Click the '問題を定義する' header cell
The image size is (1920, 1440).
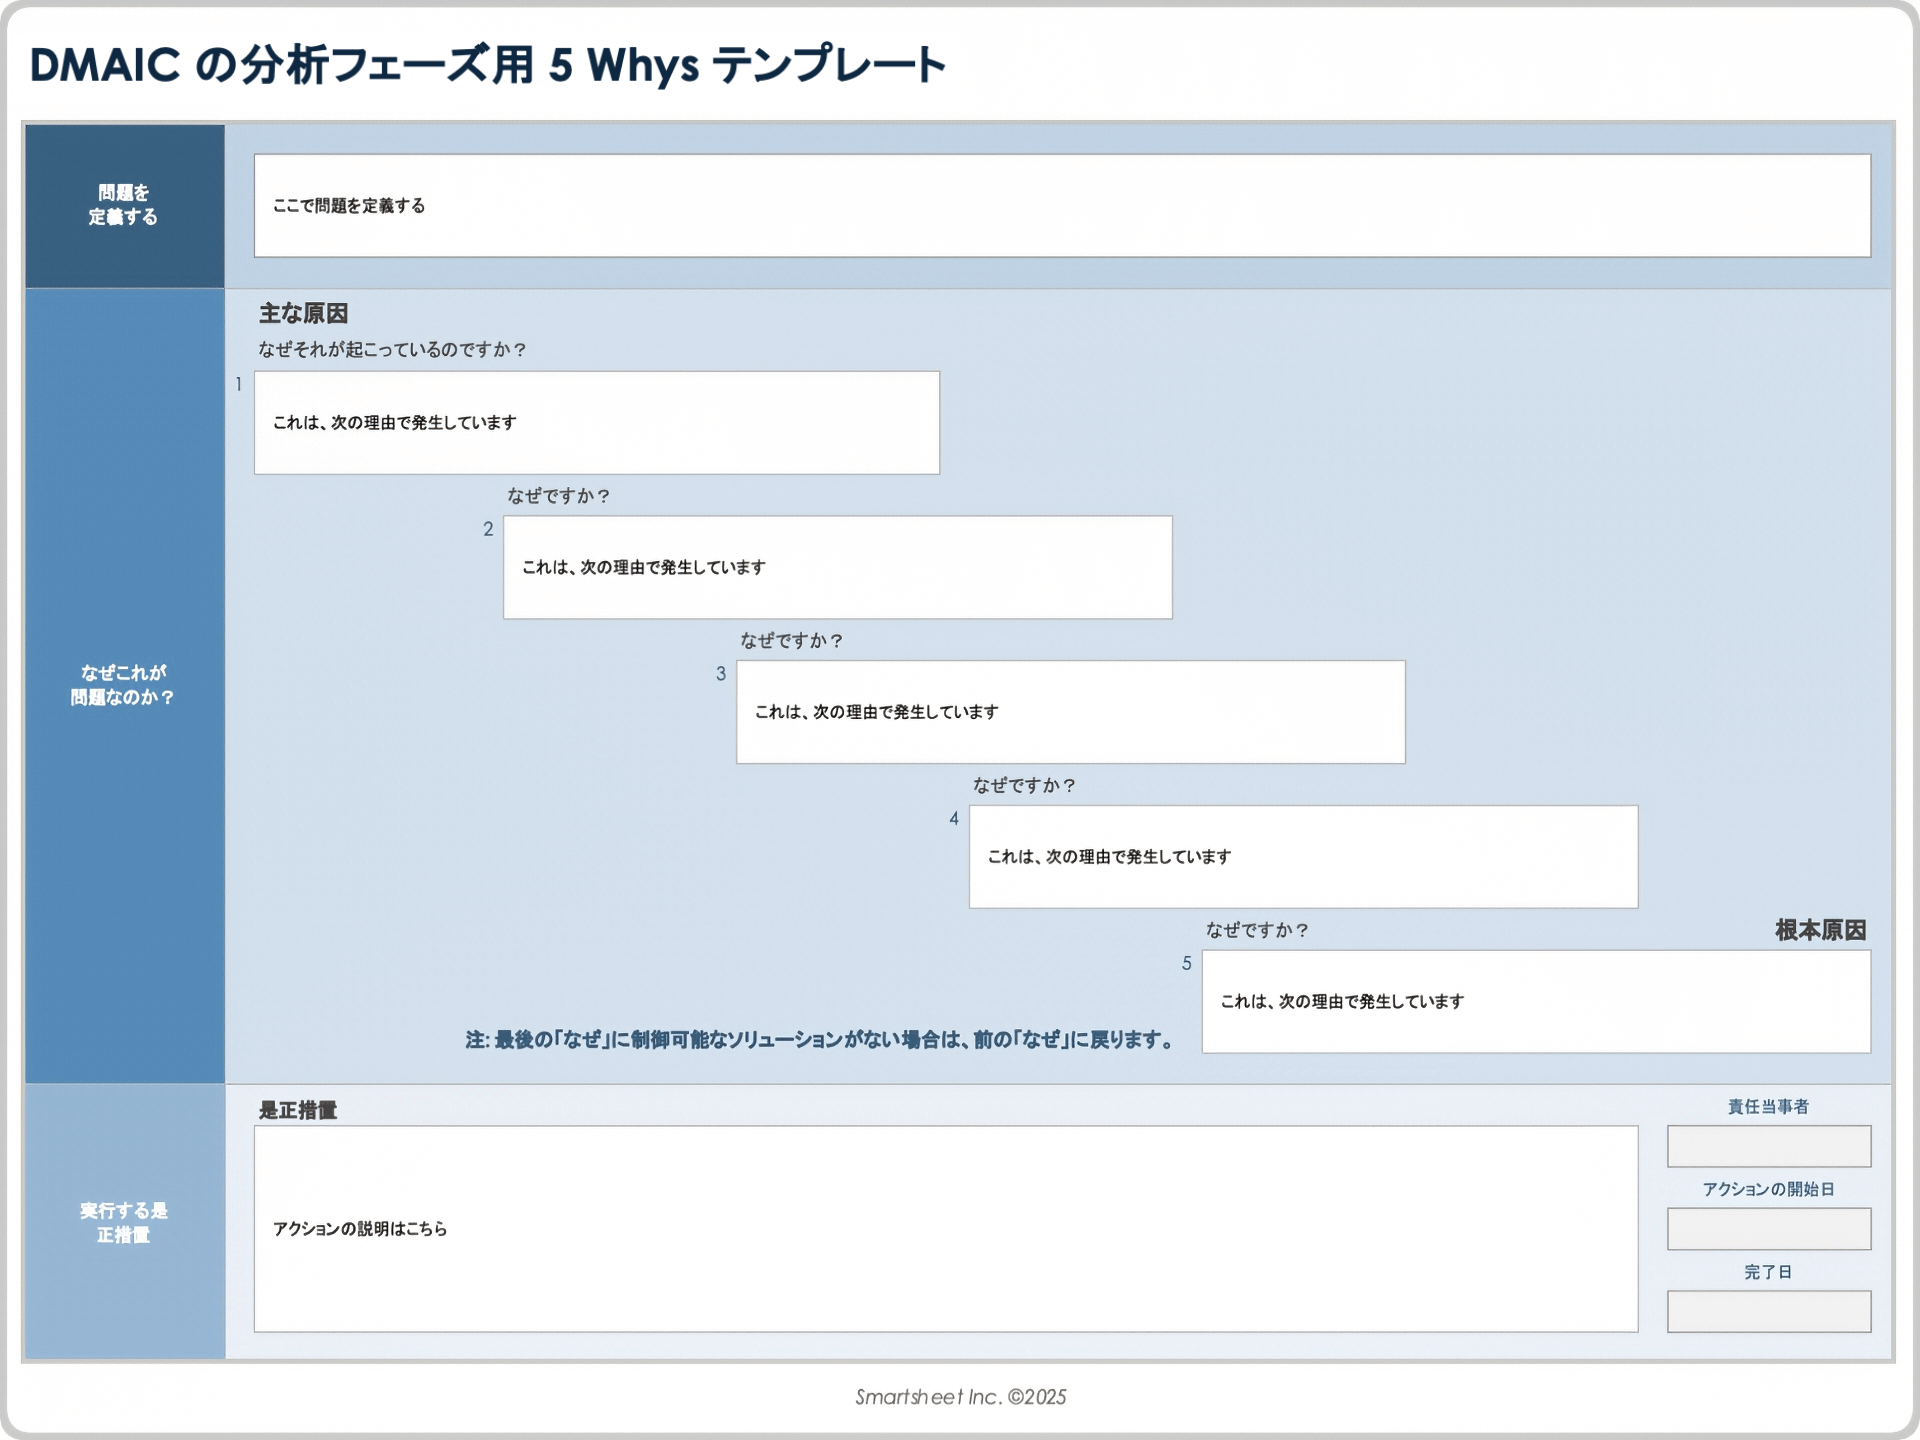[x=124, y=205]
